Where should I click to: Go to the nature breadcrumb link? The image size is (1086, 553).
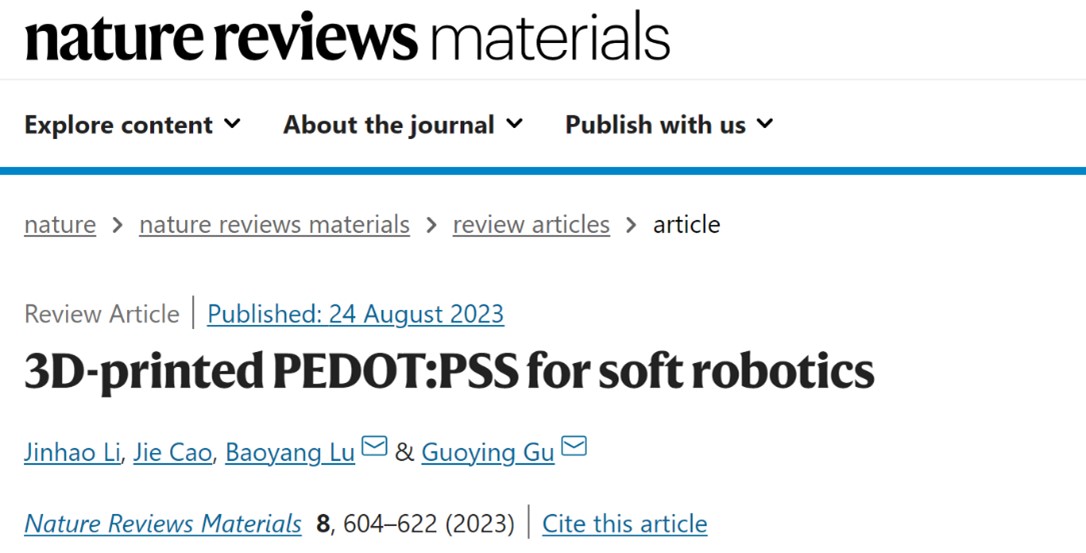tap(60, 225)
